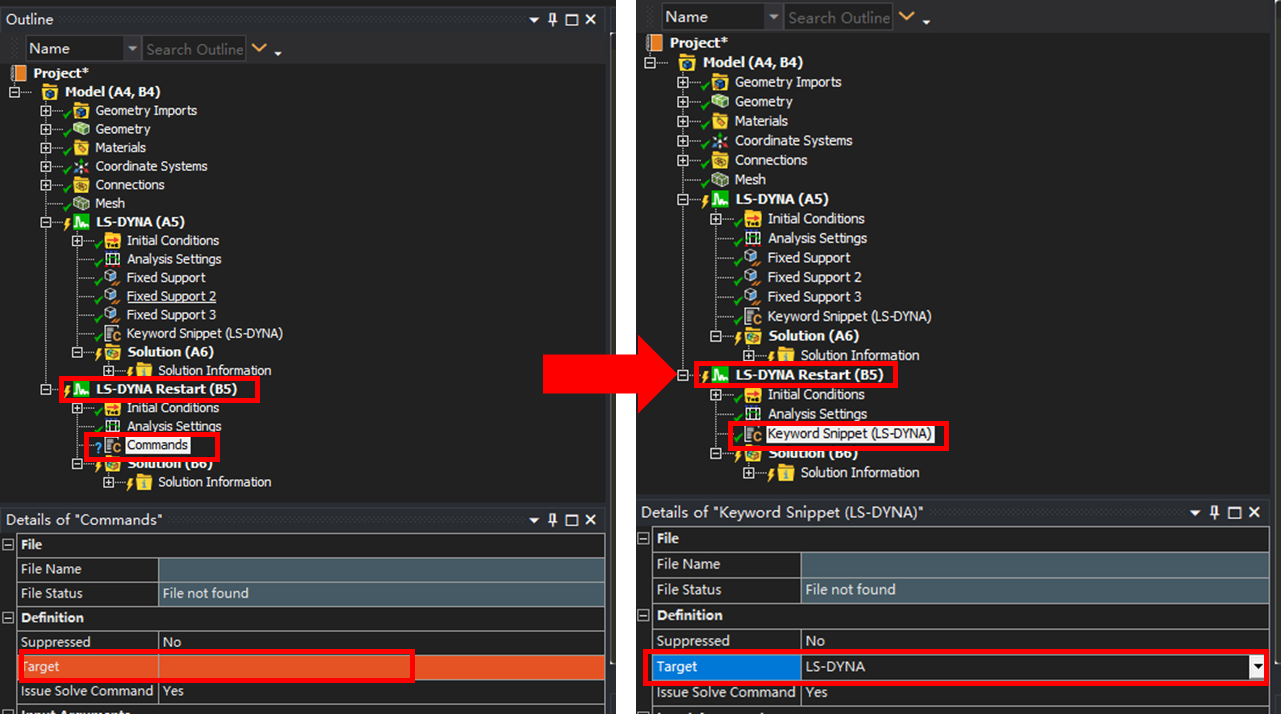The width and height of the screenshot is (1281, 714).
Task: Expand Coordinate Systems node in right outline
Action: click(683, 141)
